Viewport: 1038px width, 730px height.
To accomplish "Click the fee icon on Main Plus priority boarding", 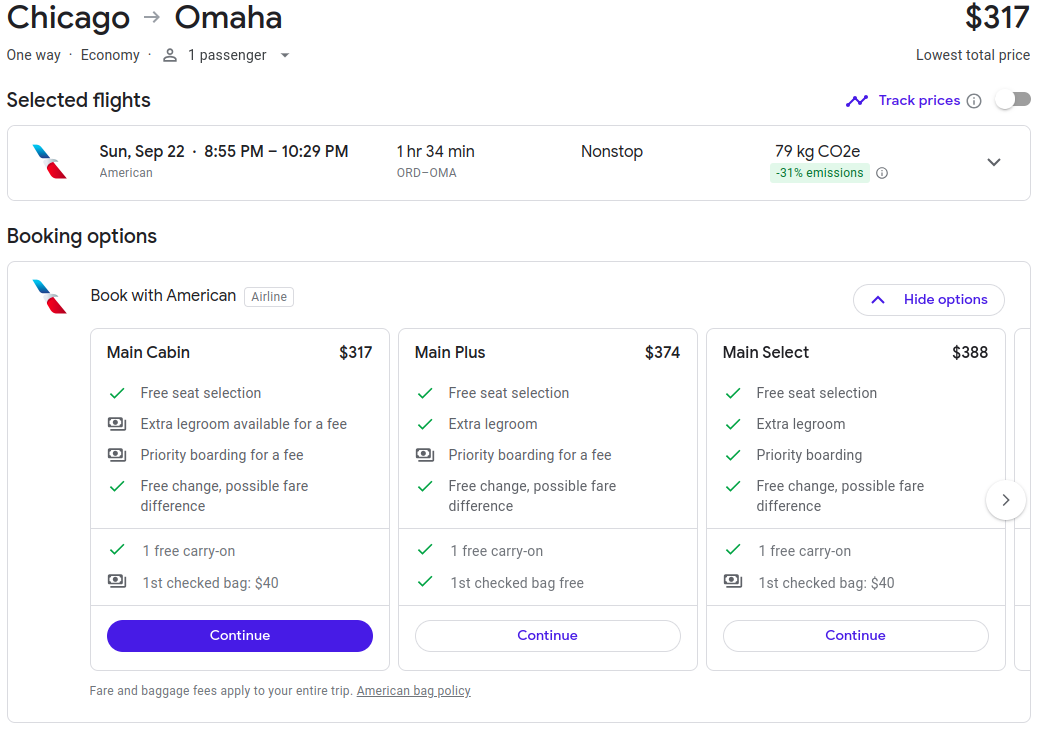I will pos(426,455).
